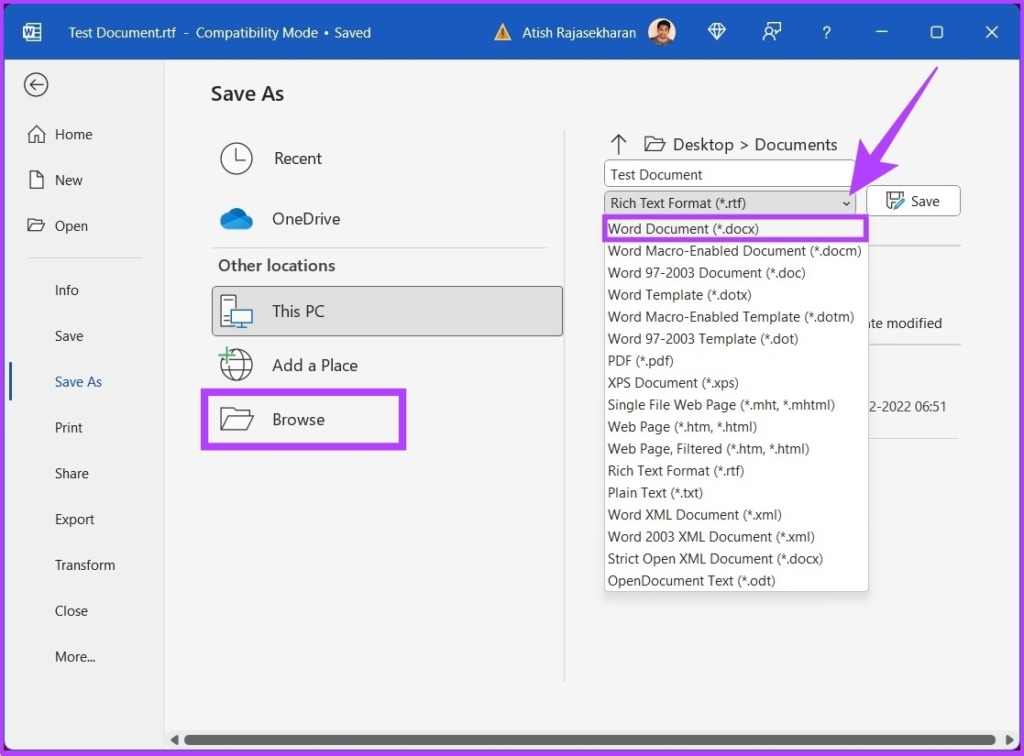Click the Test Document file name field
1024x756 pixels.
729,174
